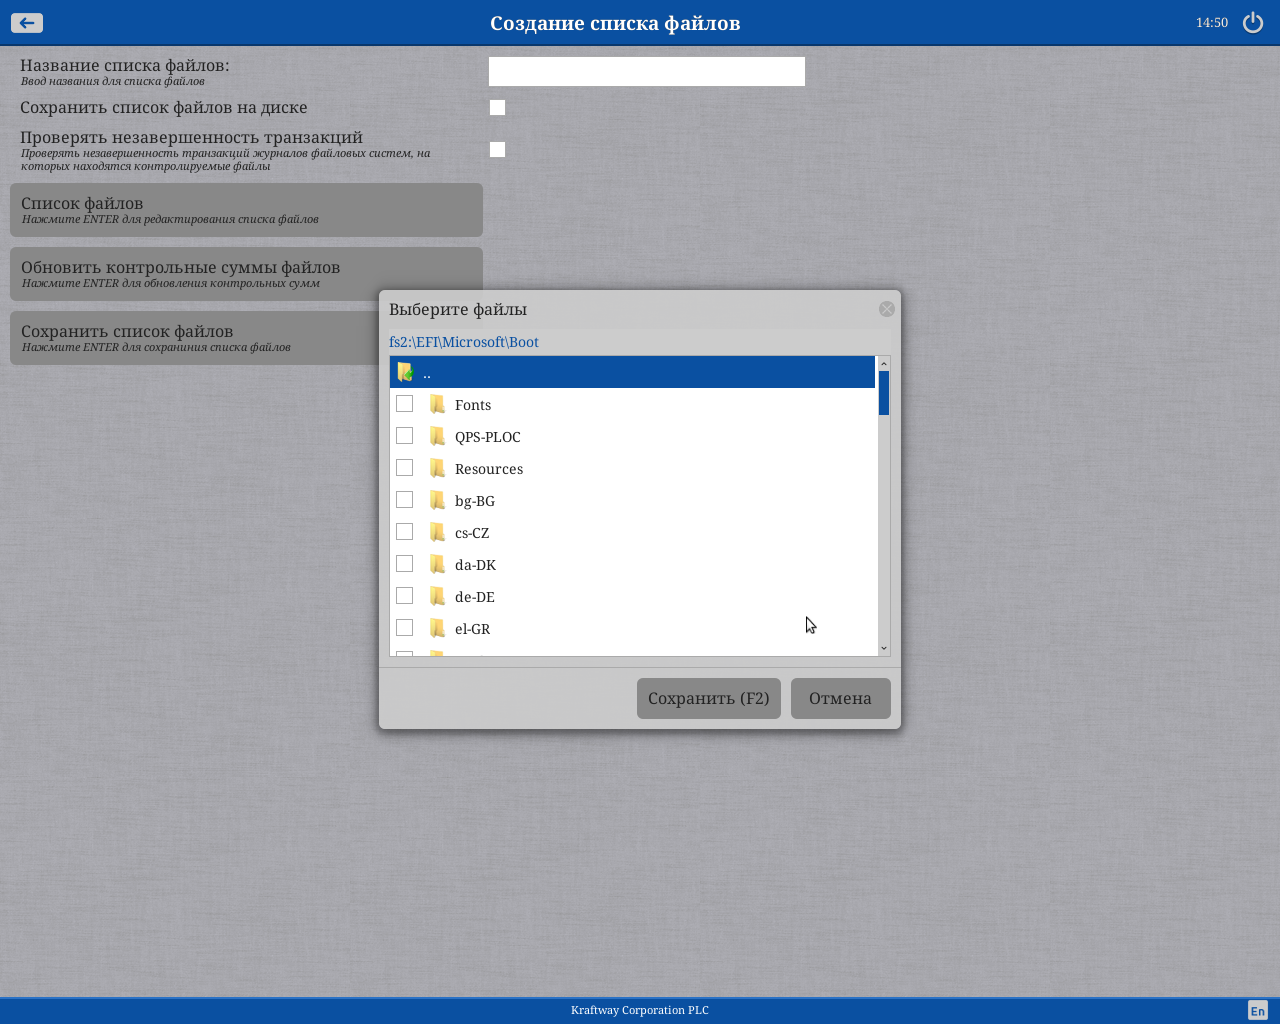Check the box next to Fonts folder
Screen dimensions: 1280x1024
(x=405, y=404)
